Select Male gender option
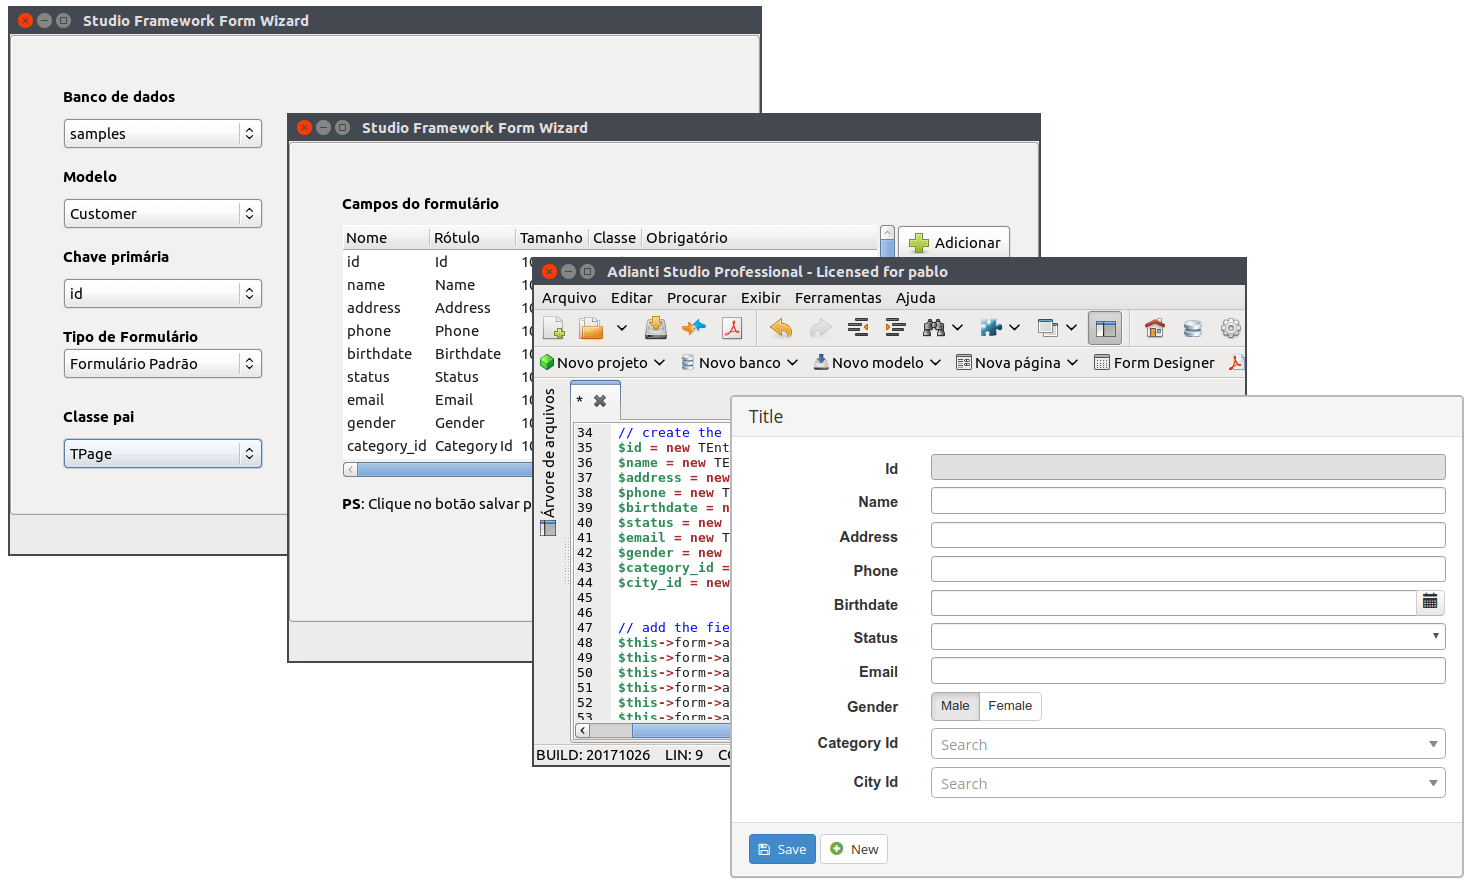This screenshot has height=892, width=1470. pos(955,706)
